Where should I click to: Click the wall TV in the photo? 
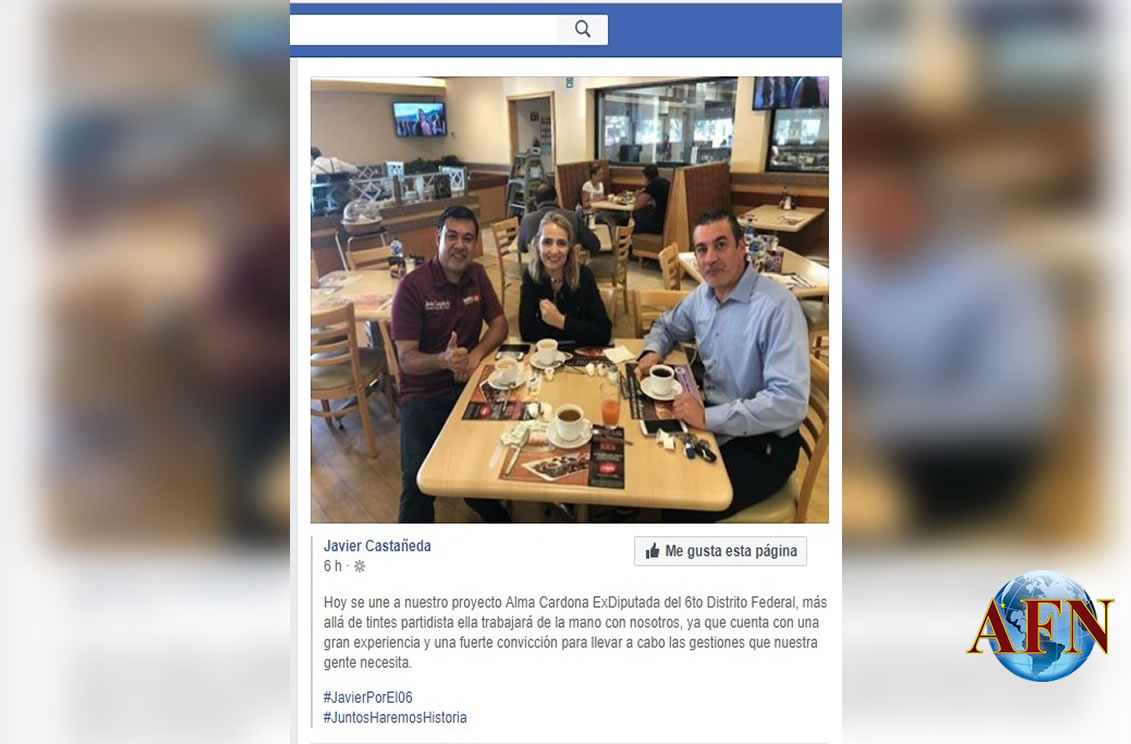(419, 118)
